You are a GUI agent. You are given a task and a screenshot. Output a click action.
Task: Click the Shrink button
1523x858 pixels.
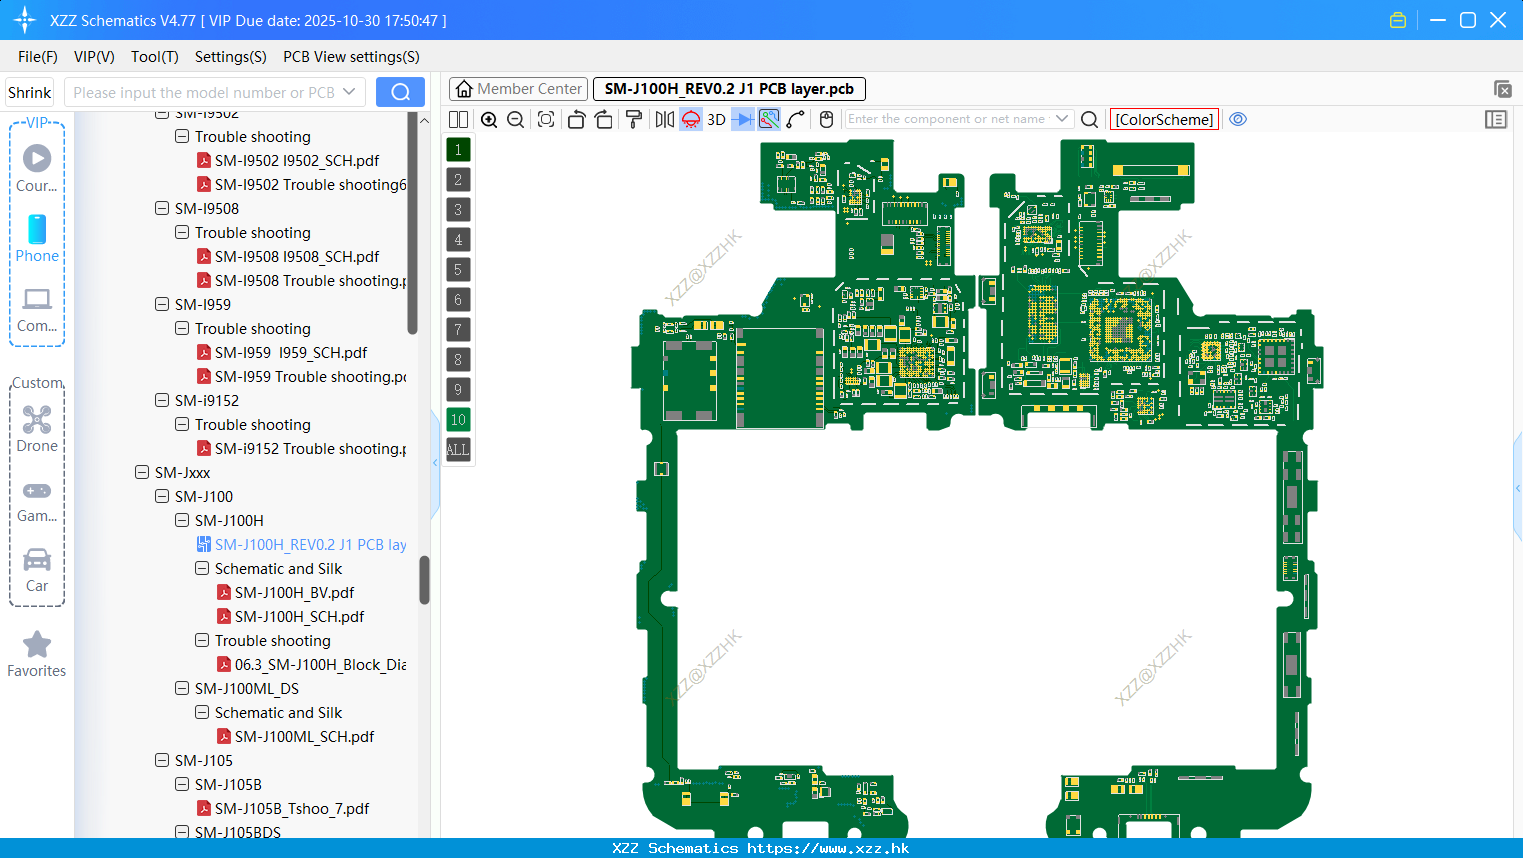(29, 91)
